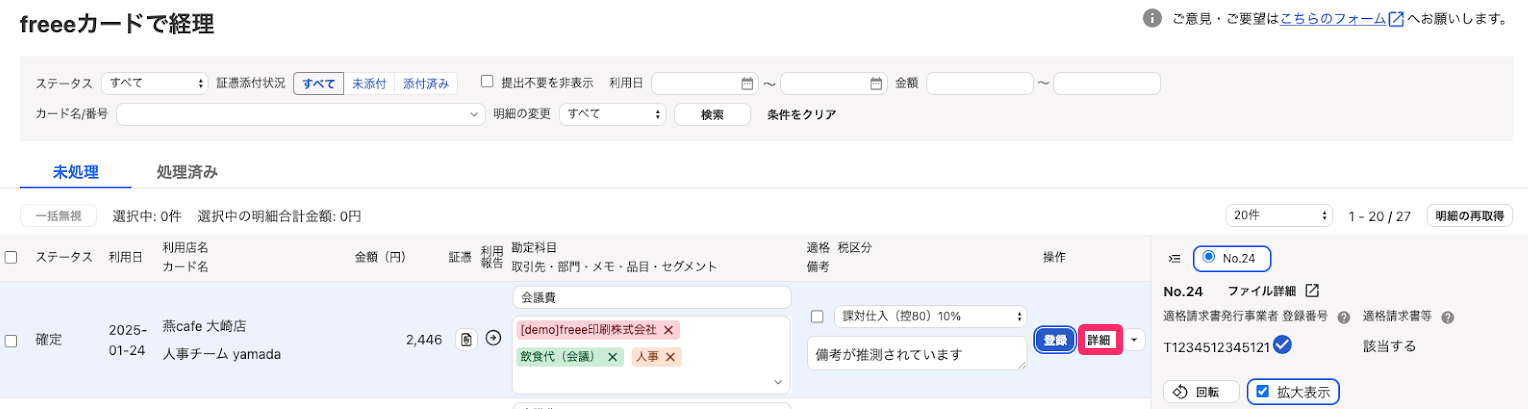
Task: Open the 課対仕入（控80）10% tax dropdown
Action: point(930,316)
